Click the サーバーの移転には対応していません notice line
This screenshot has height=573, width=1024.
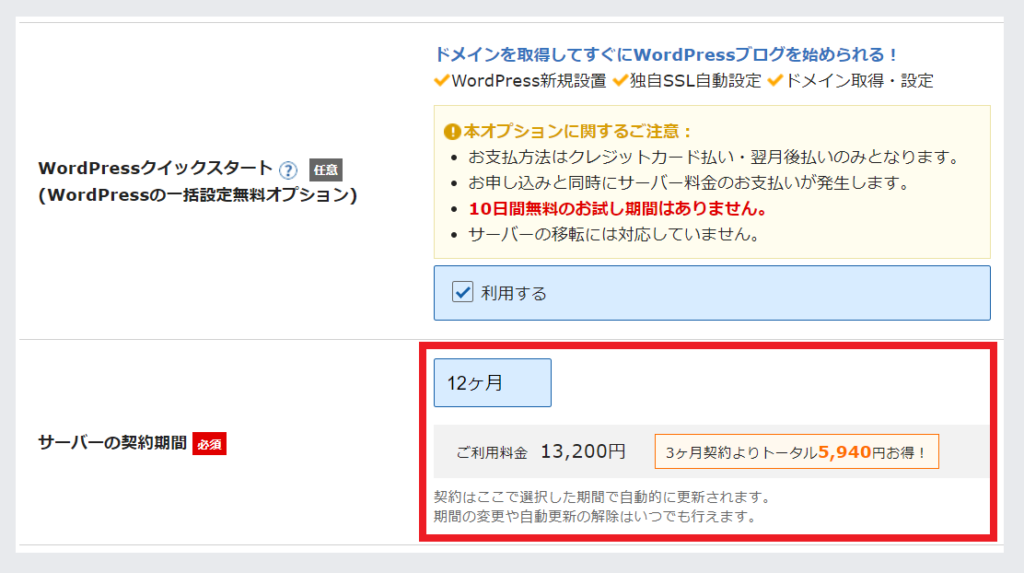[x=614, y=235]
